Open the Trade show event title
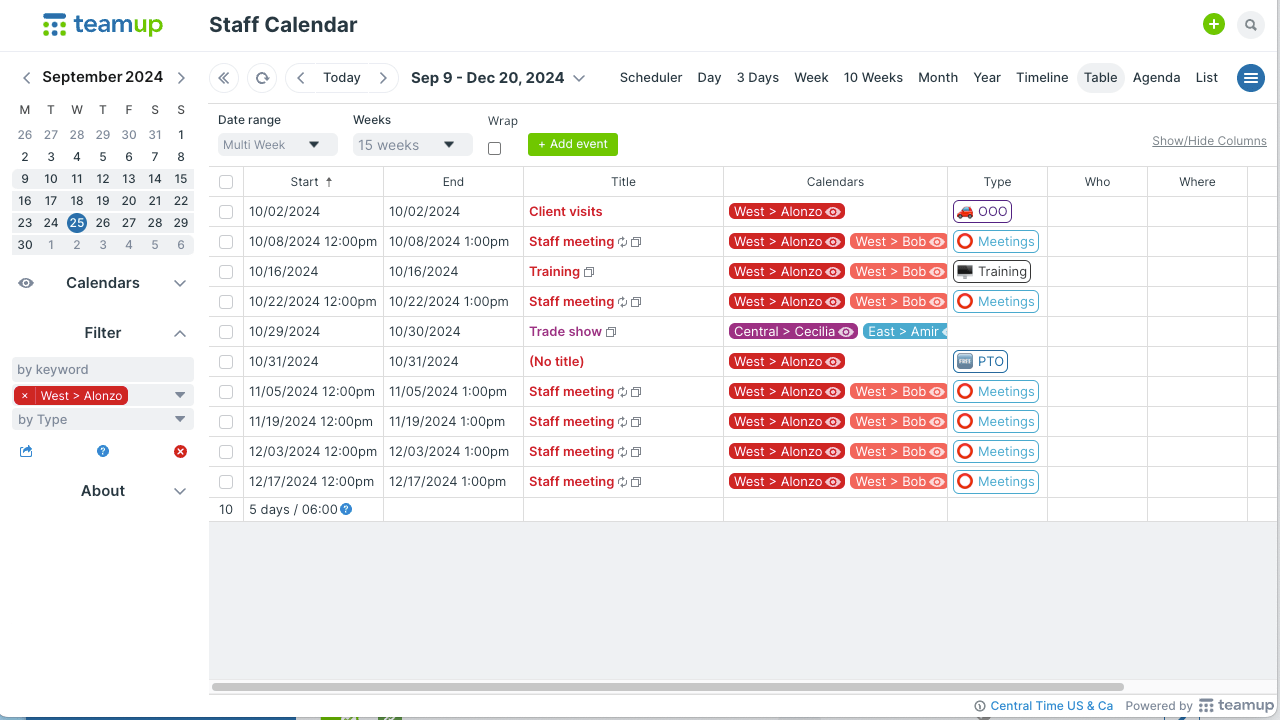Screen dimensions: 1280x720 pyautogui.click(x=565, y=332)
